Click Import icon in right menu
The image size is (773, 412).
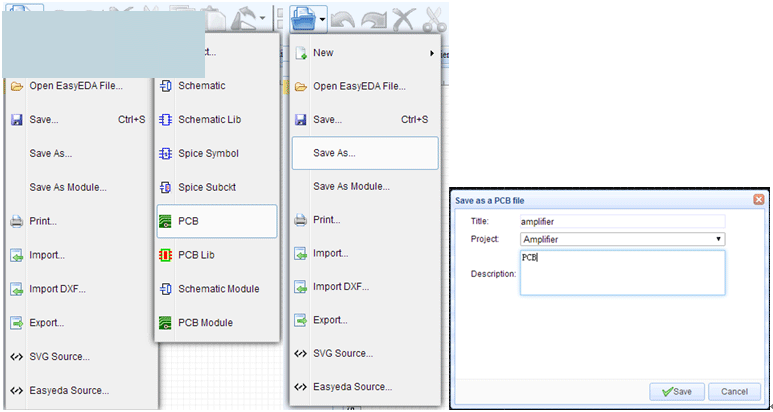[300, 254]
